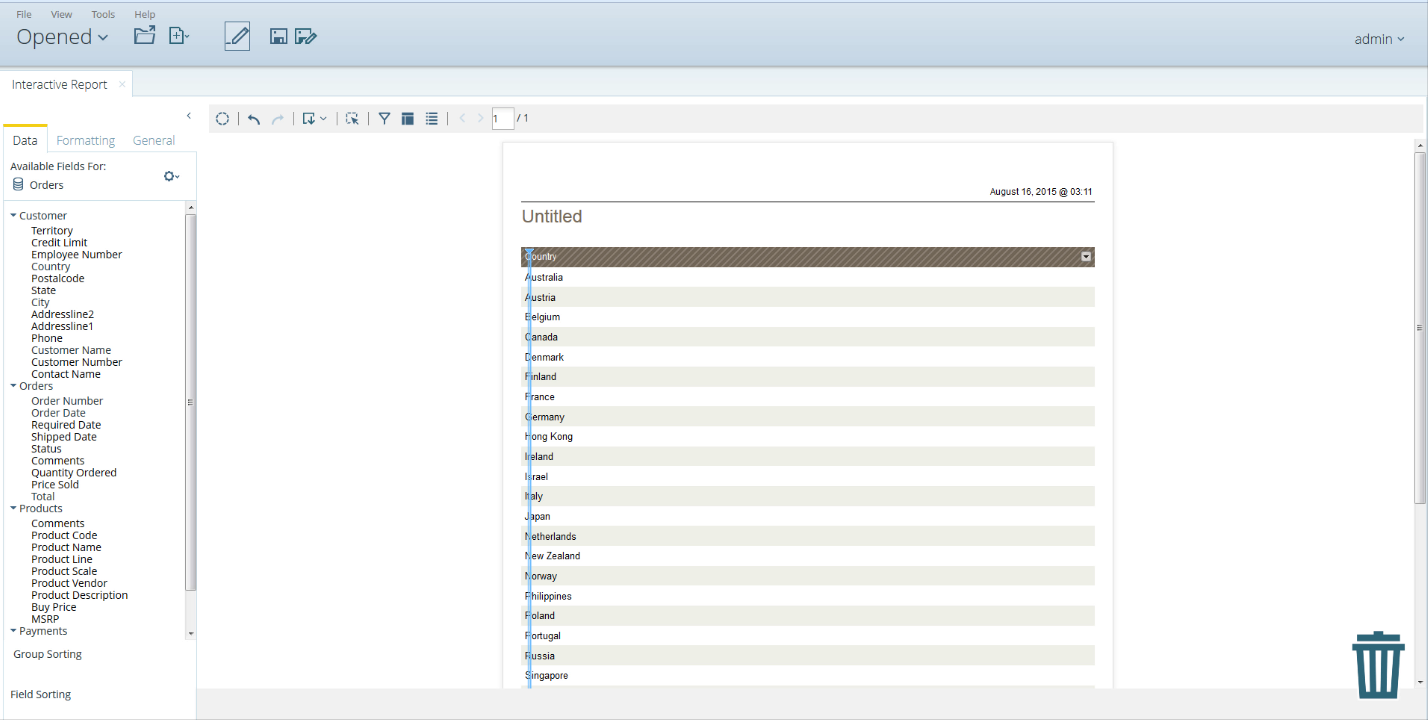This screenshot has height=720, width=1428.
Task: Select the Postalcode field
Action: pyautogui.click(x=57, y=278)
